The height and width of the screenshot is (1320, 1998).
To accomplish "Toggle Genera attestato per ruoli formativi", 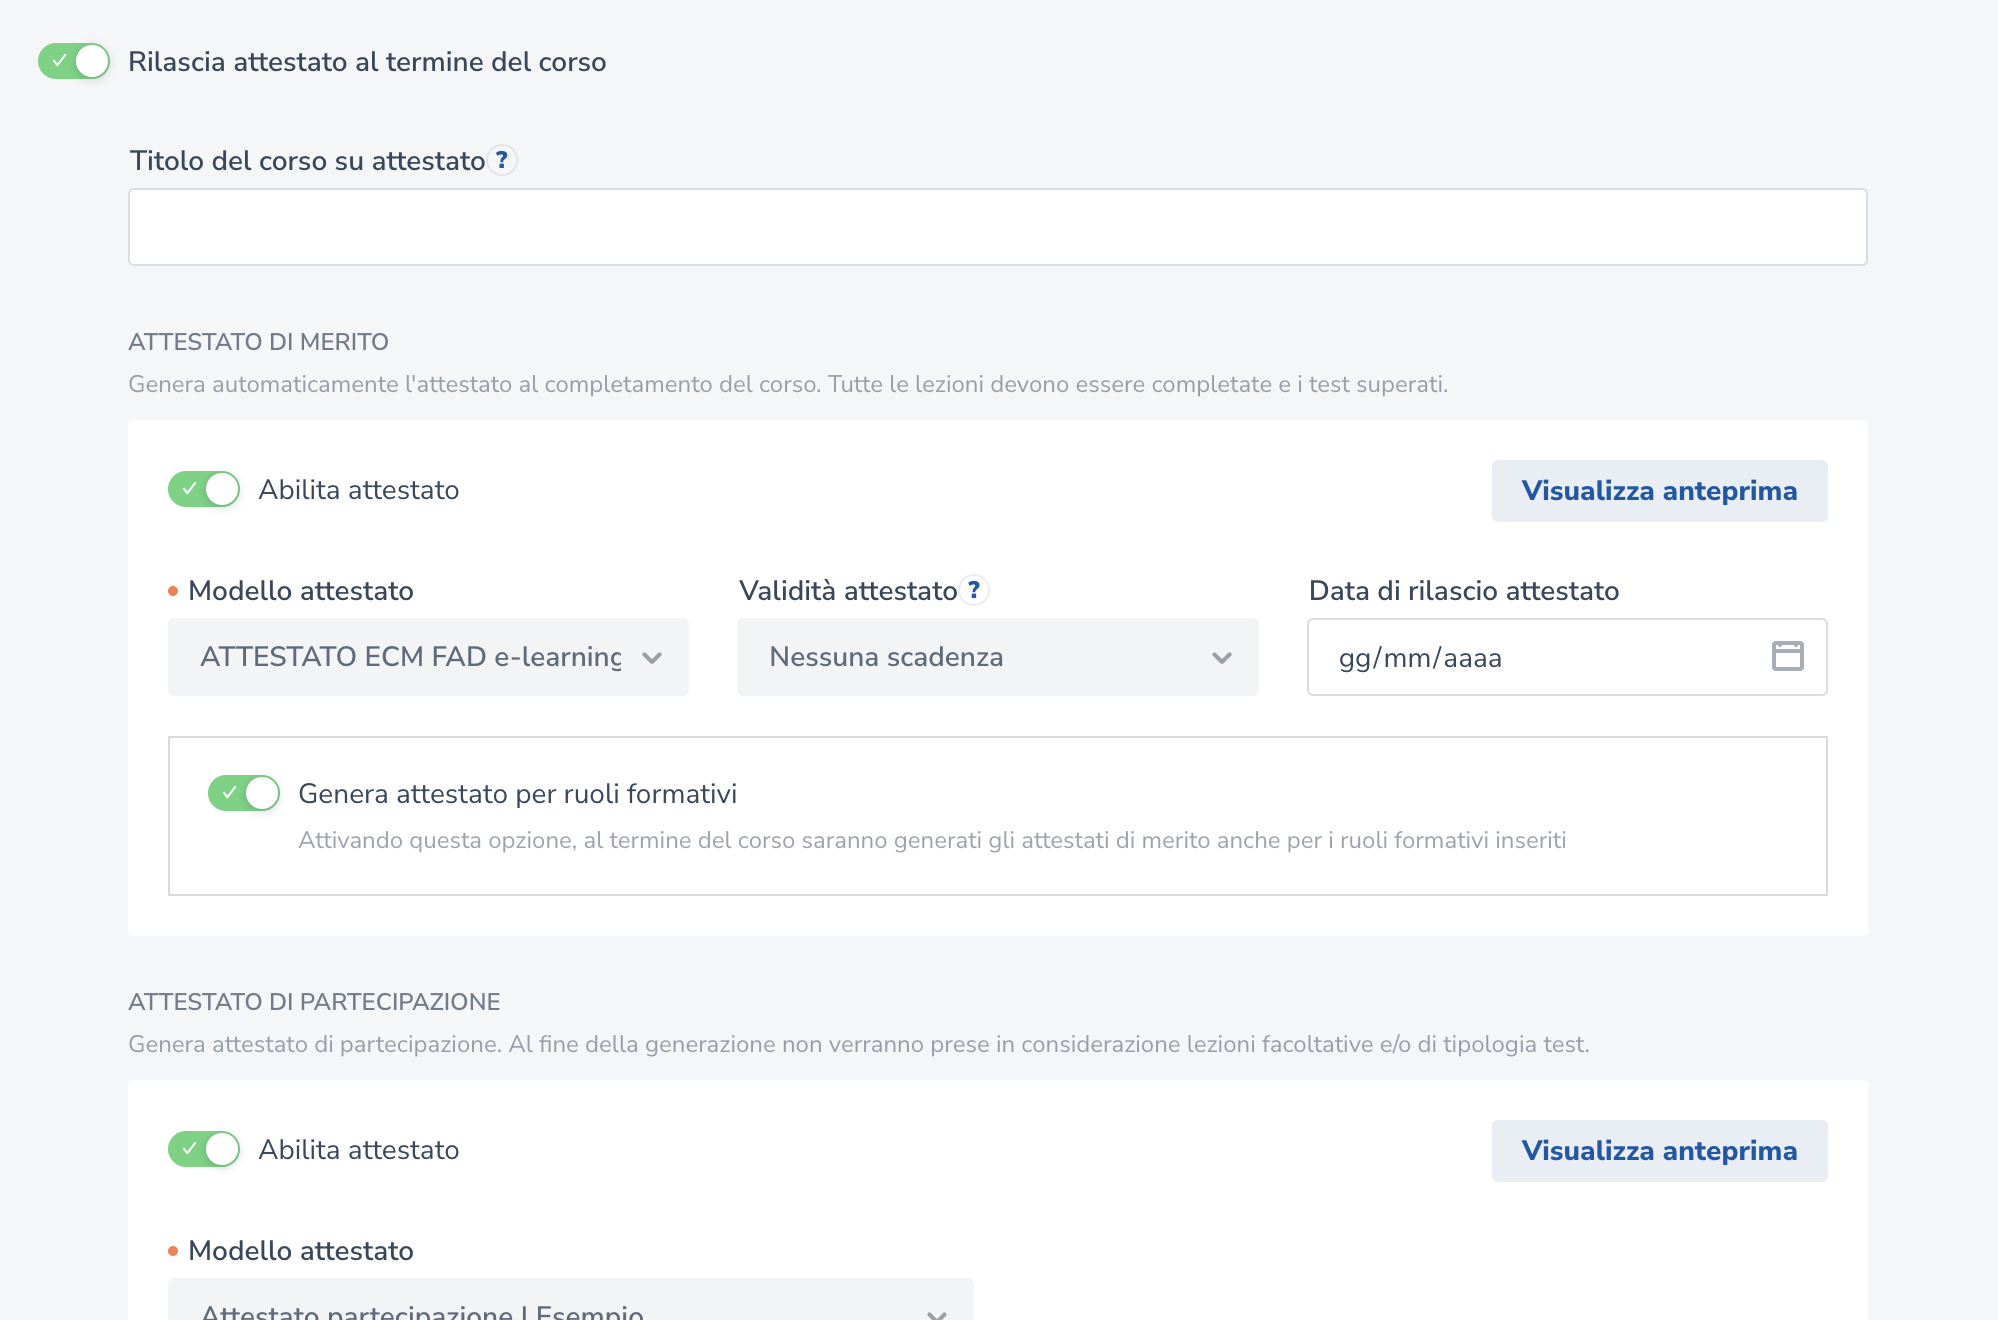I will [x=244, y=793].
